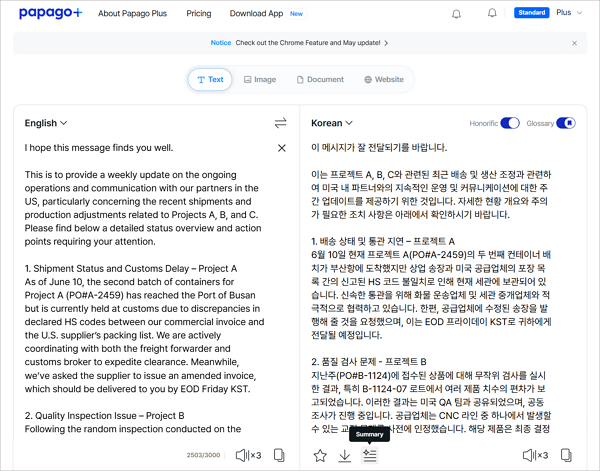Clear the English source text
Screen dimensions: 600x471
[281, 148]
